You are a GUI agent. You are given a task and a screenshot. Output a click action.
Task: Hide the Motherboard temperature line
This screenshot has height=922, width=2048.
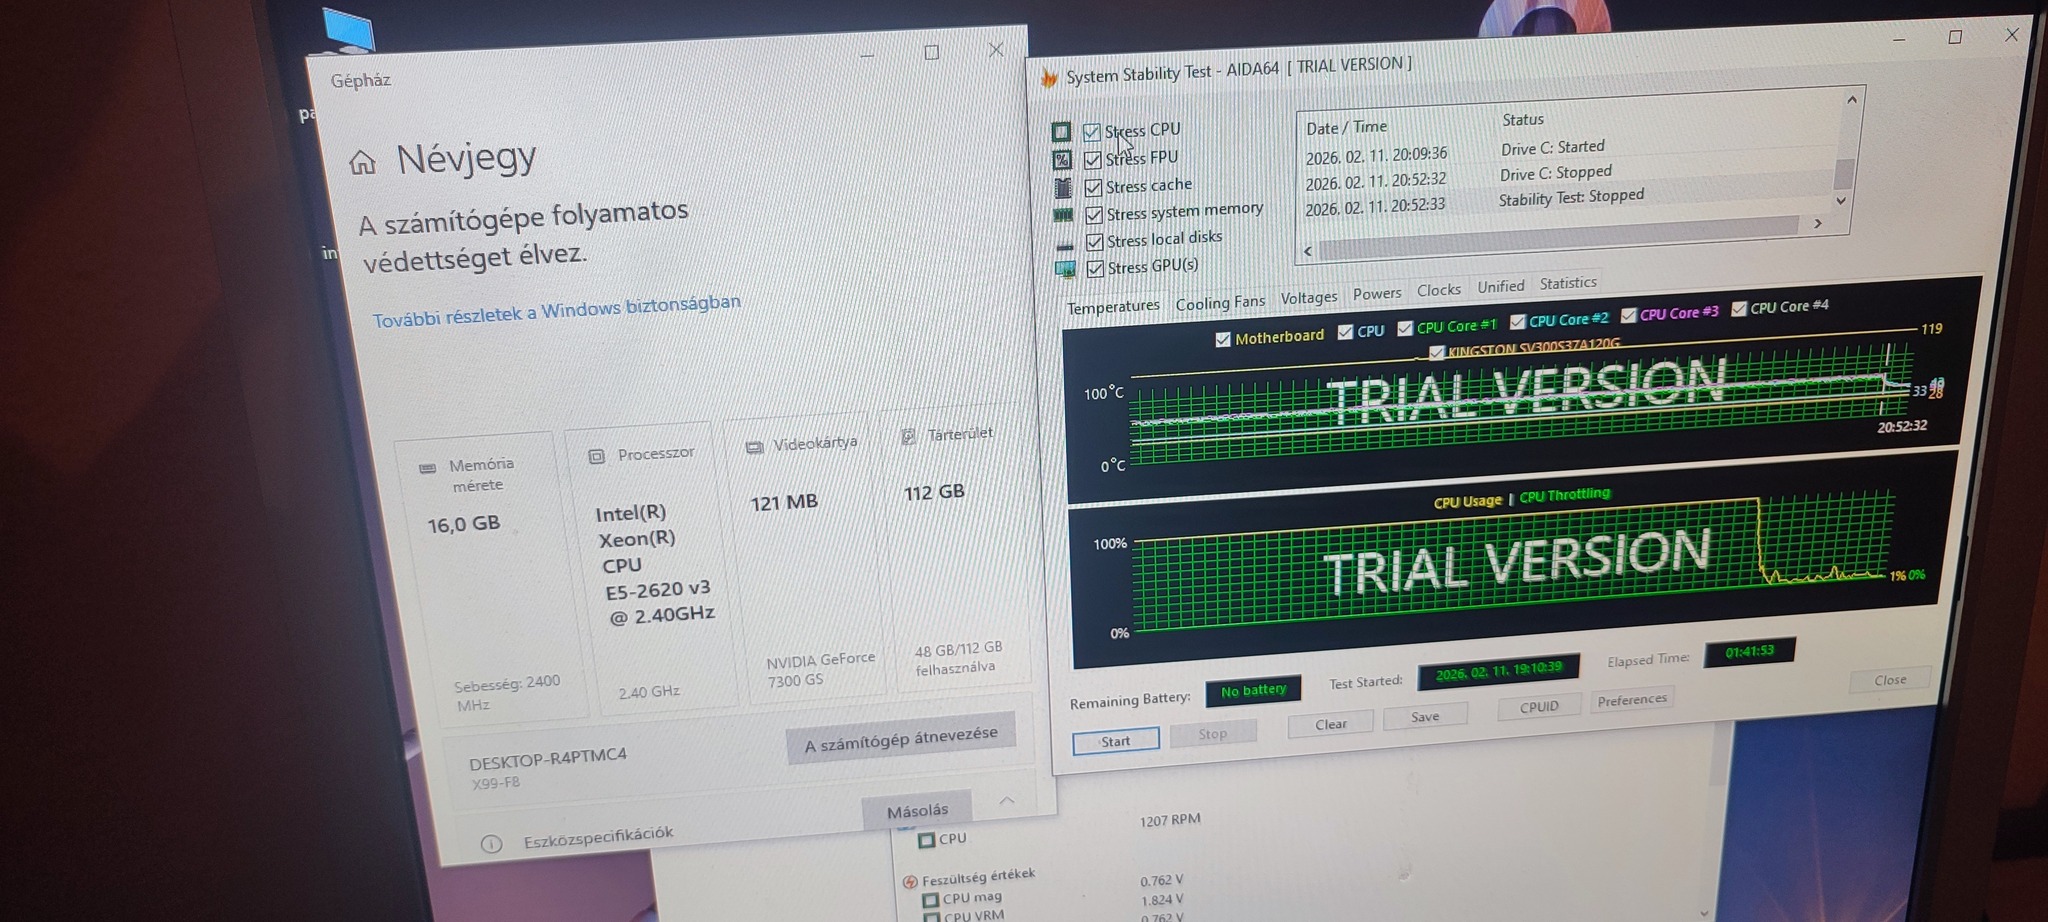(1222, 340)
